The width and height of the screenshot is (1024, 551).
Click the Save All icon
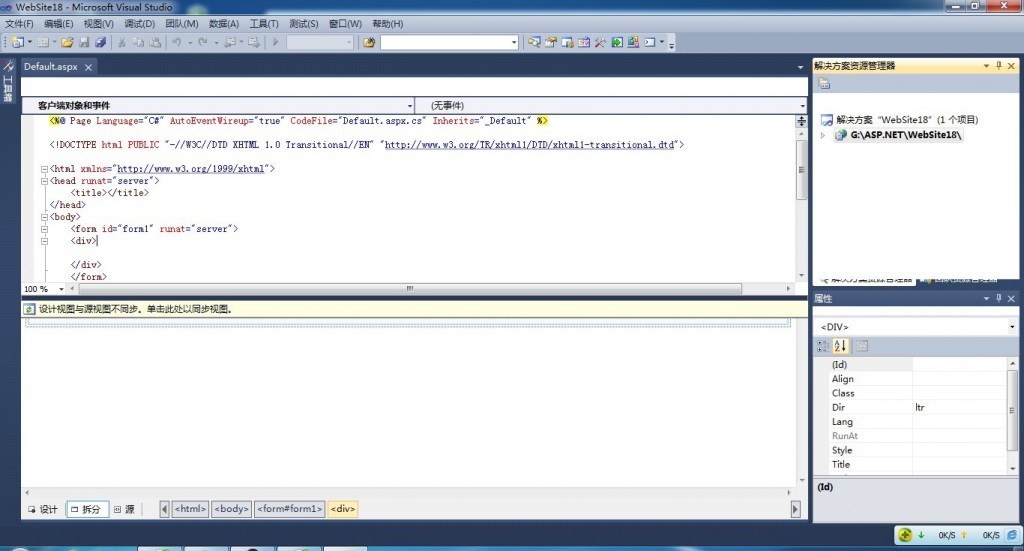[100, 42]
